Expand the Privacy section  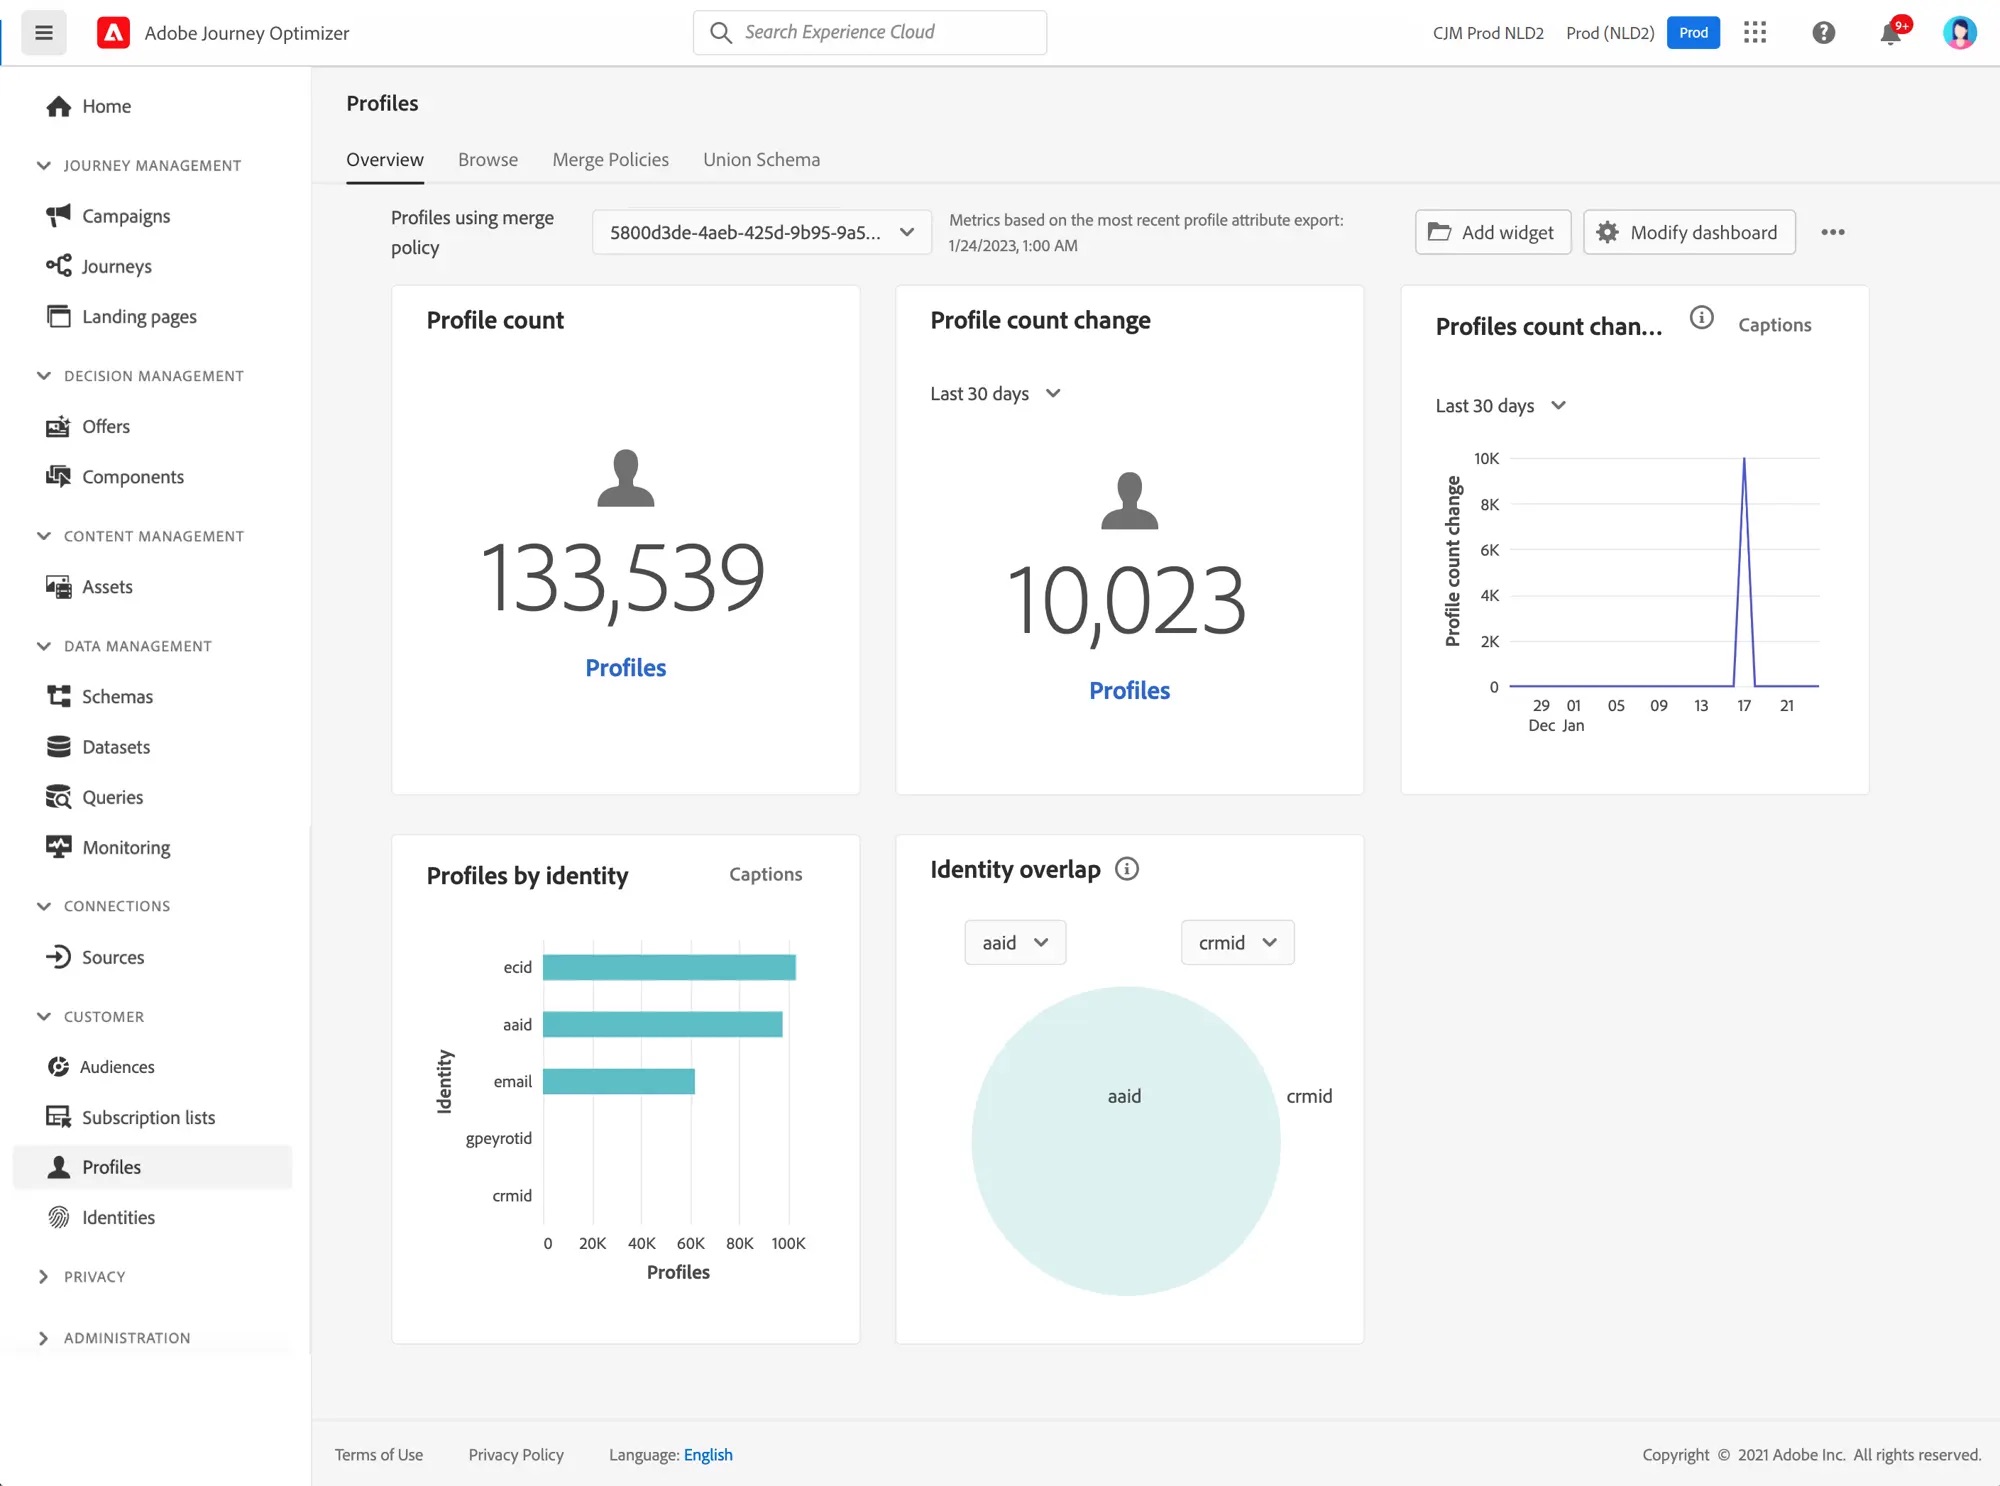44,1277
